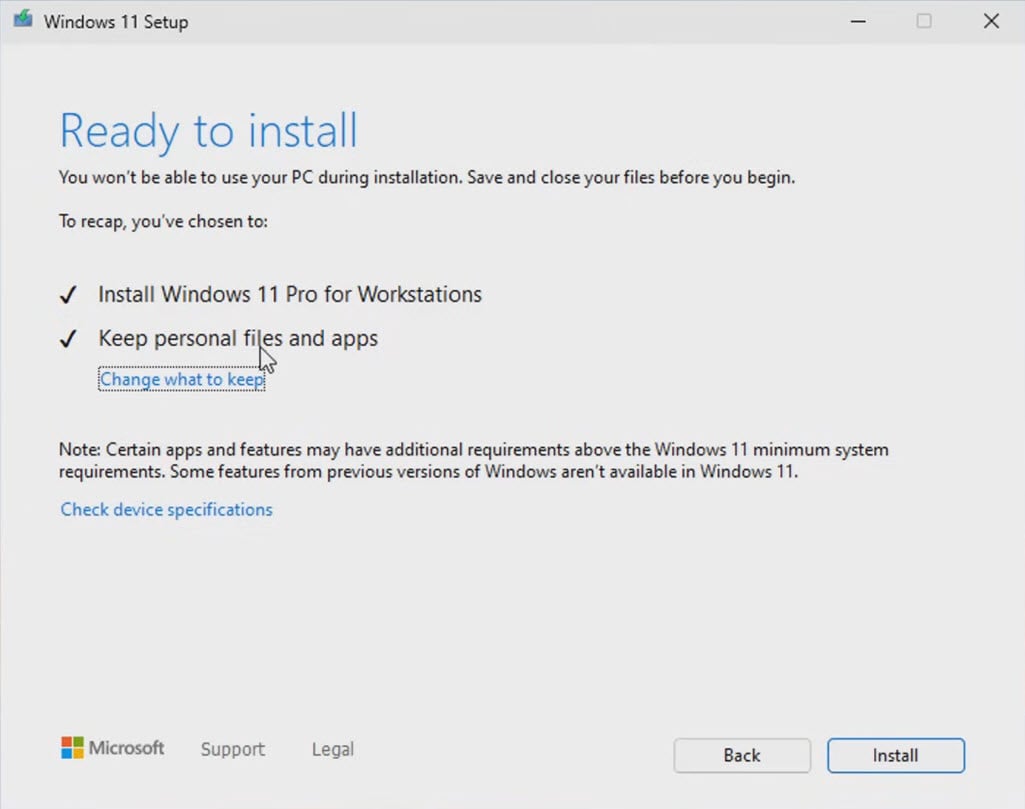Click 'Install Windows 11 Pro for Workstations' text
Screen dimensions: 1025x809
tap(290, 295)
